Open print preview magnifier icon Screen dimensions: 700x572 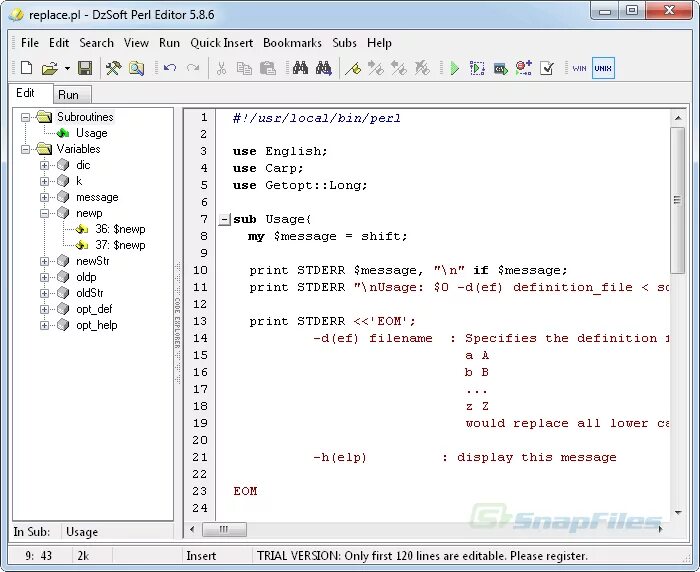[136, 68]
